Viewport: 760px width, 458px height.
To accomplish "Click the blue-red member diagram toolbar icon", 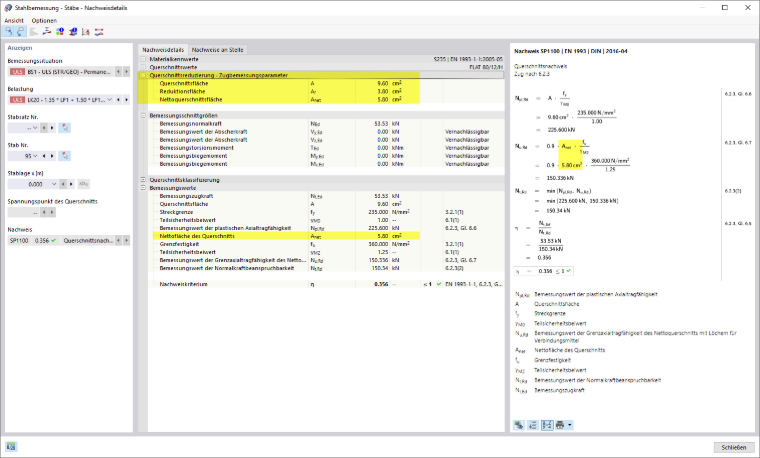I will [47, 32].
